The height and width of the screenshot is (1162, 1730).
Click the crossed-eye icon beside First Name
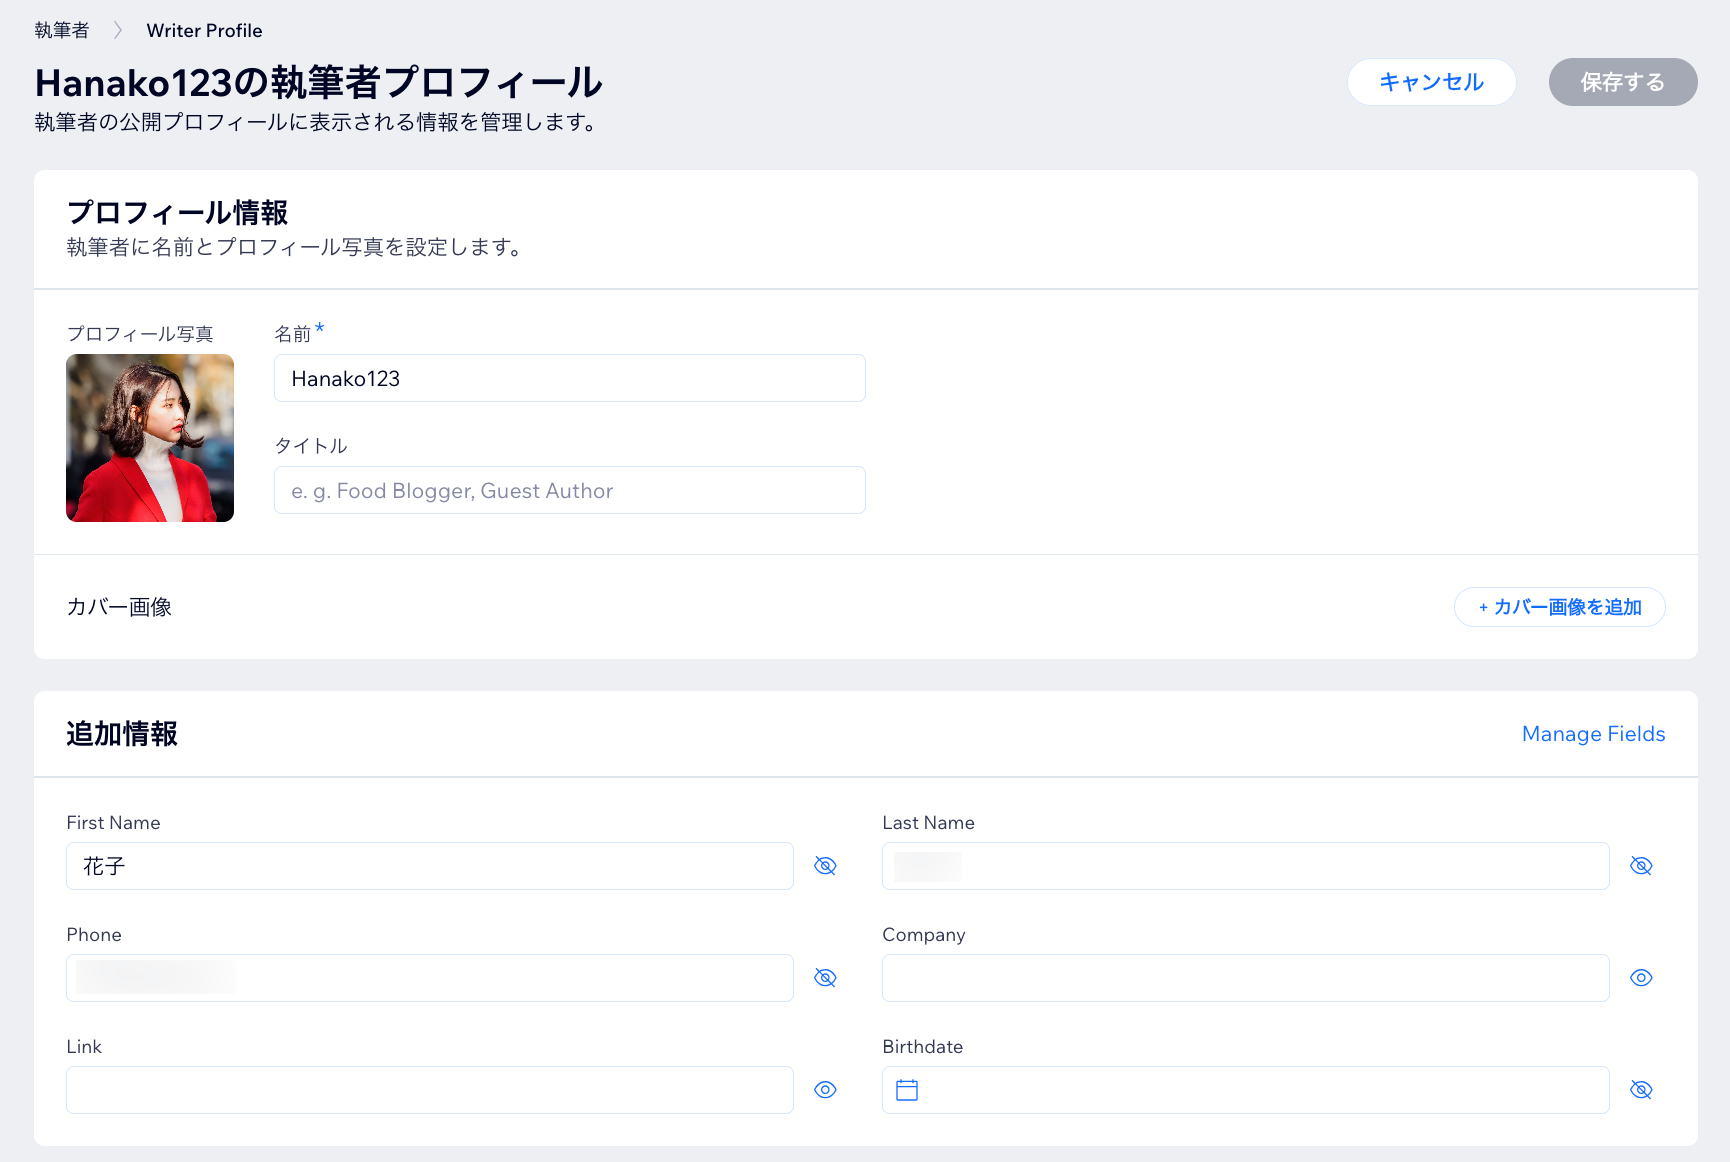(825, 866)
